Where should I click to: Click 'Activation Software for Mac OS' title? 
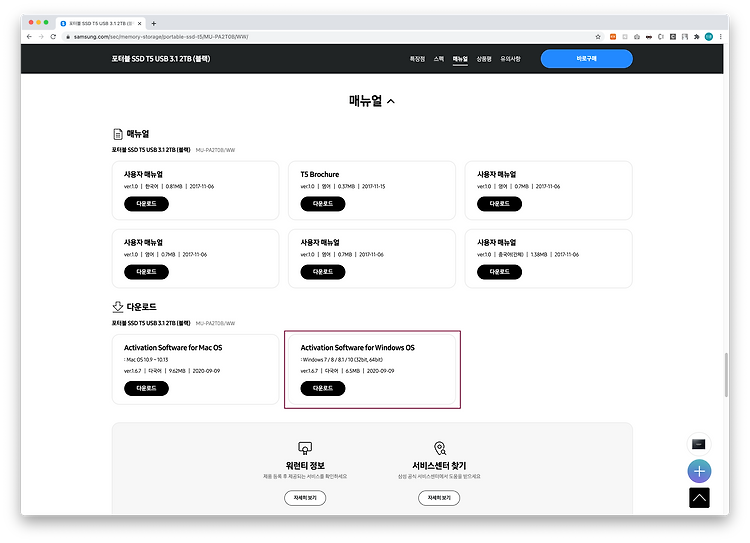click(x=173, y=348)
